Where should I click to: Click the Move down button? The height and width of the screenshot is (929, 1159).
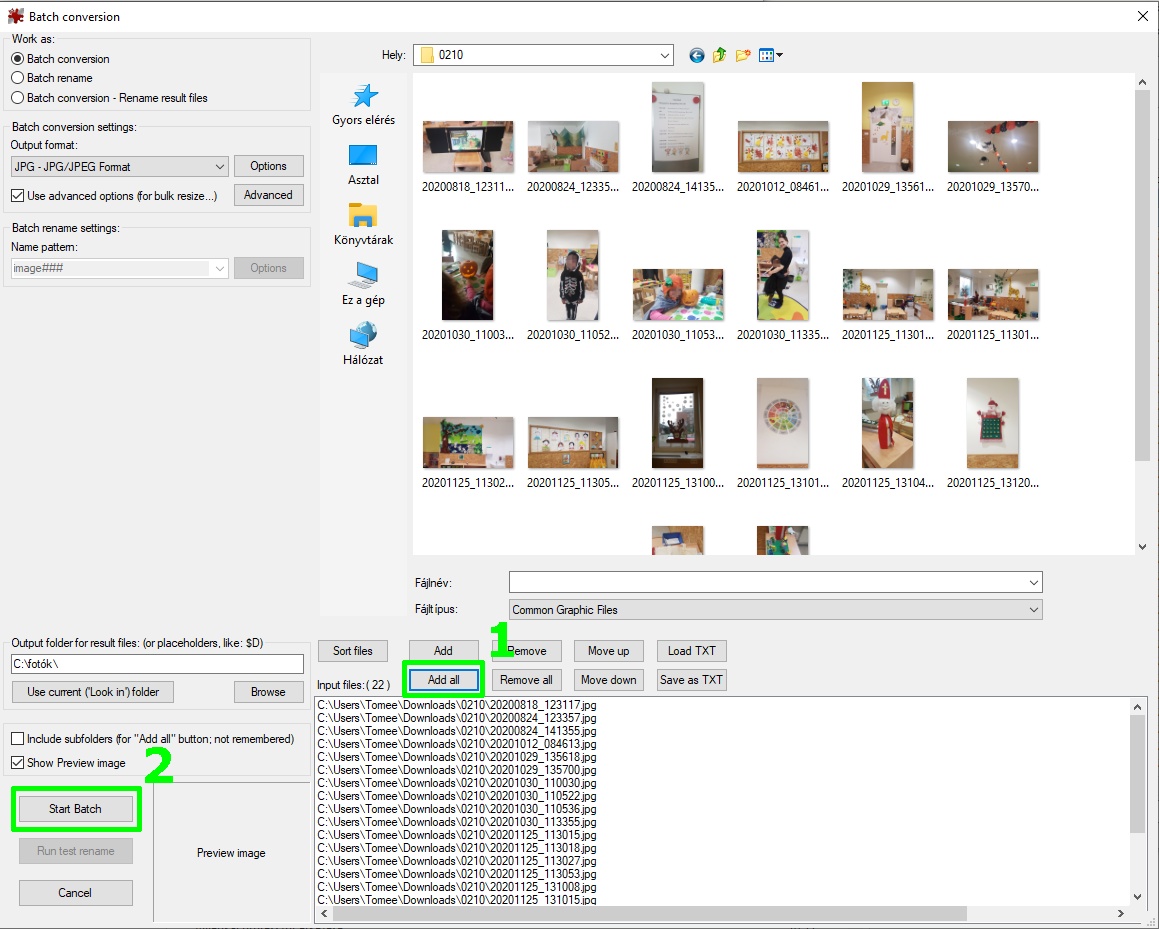[608, 680]
